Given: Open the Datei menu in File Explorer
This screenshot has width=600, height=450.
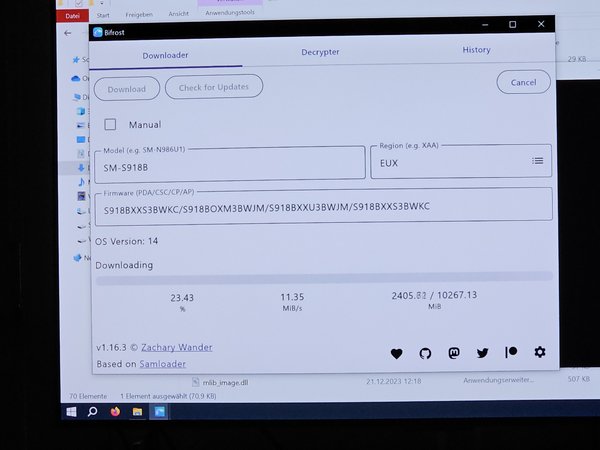Looking at the screenshot, I should click(x=72, y=16).
